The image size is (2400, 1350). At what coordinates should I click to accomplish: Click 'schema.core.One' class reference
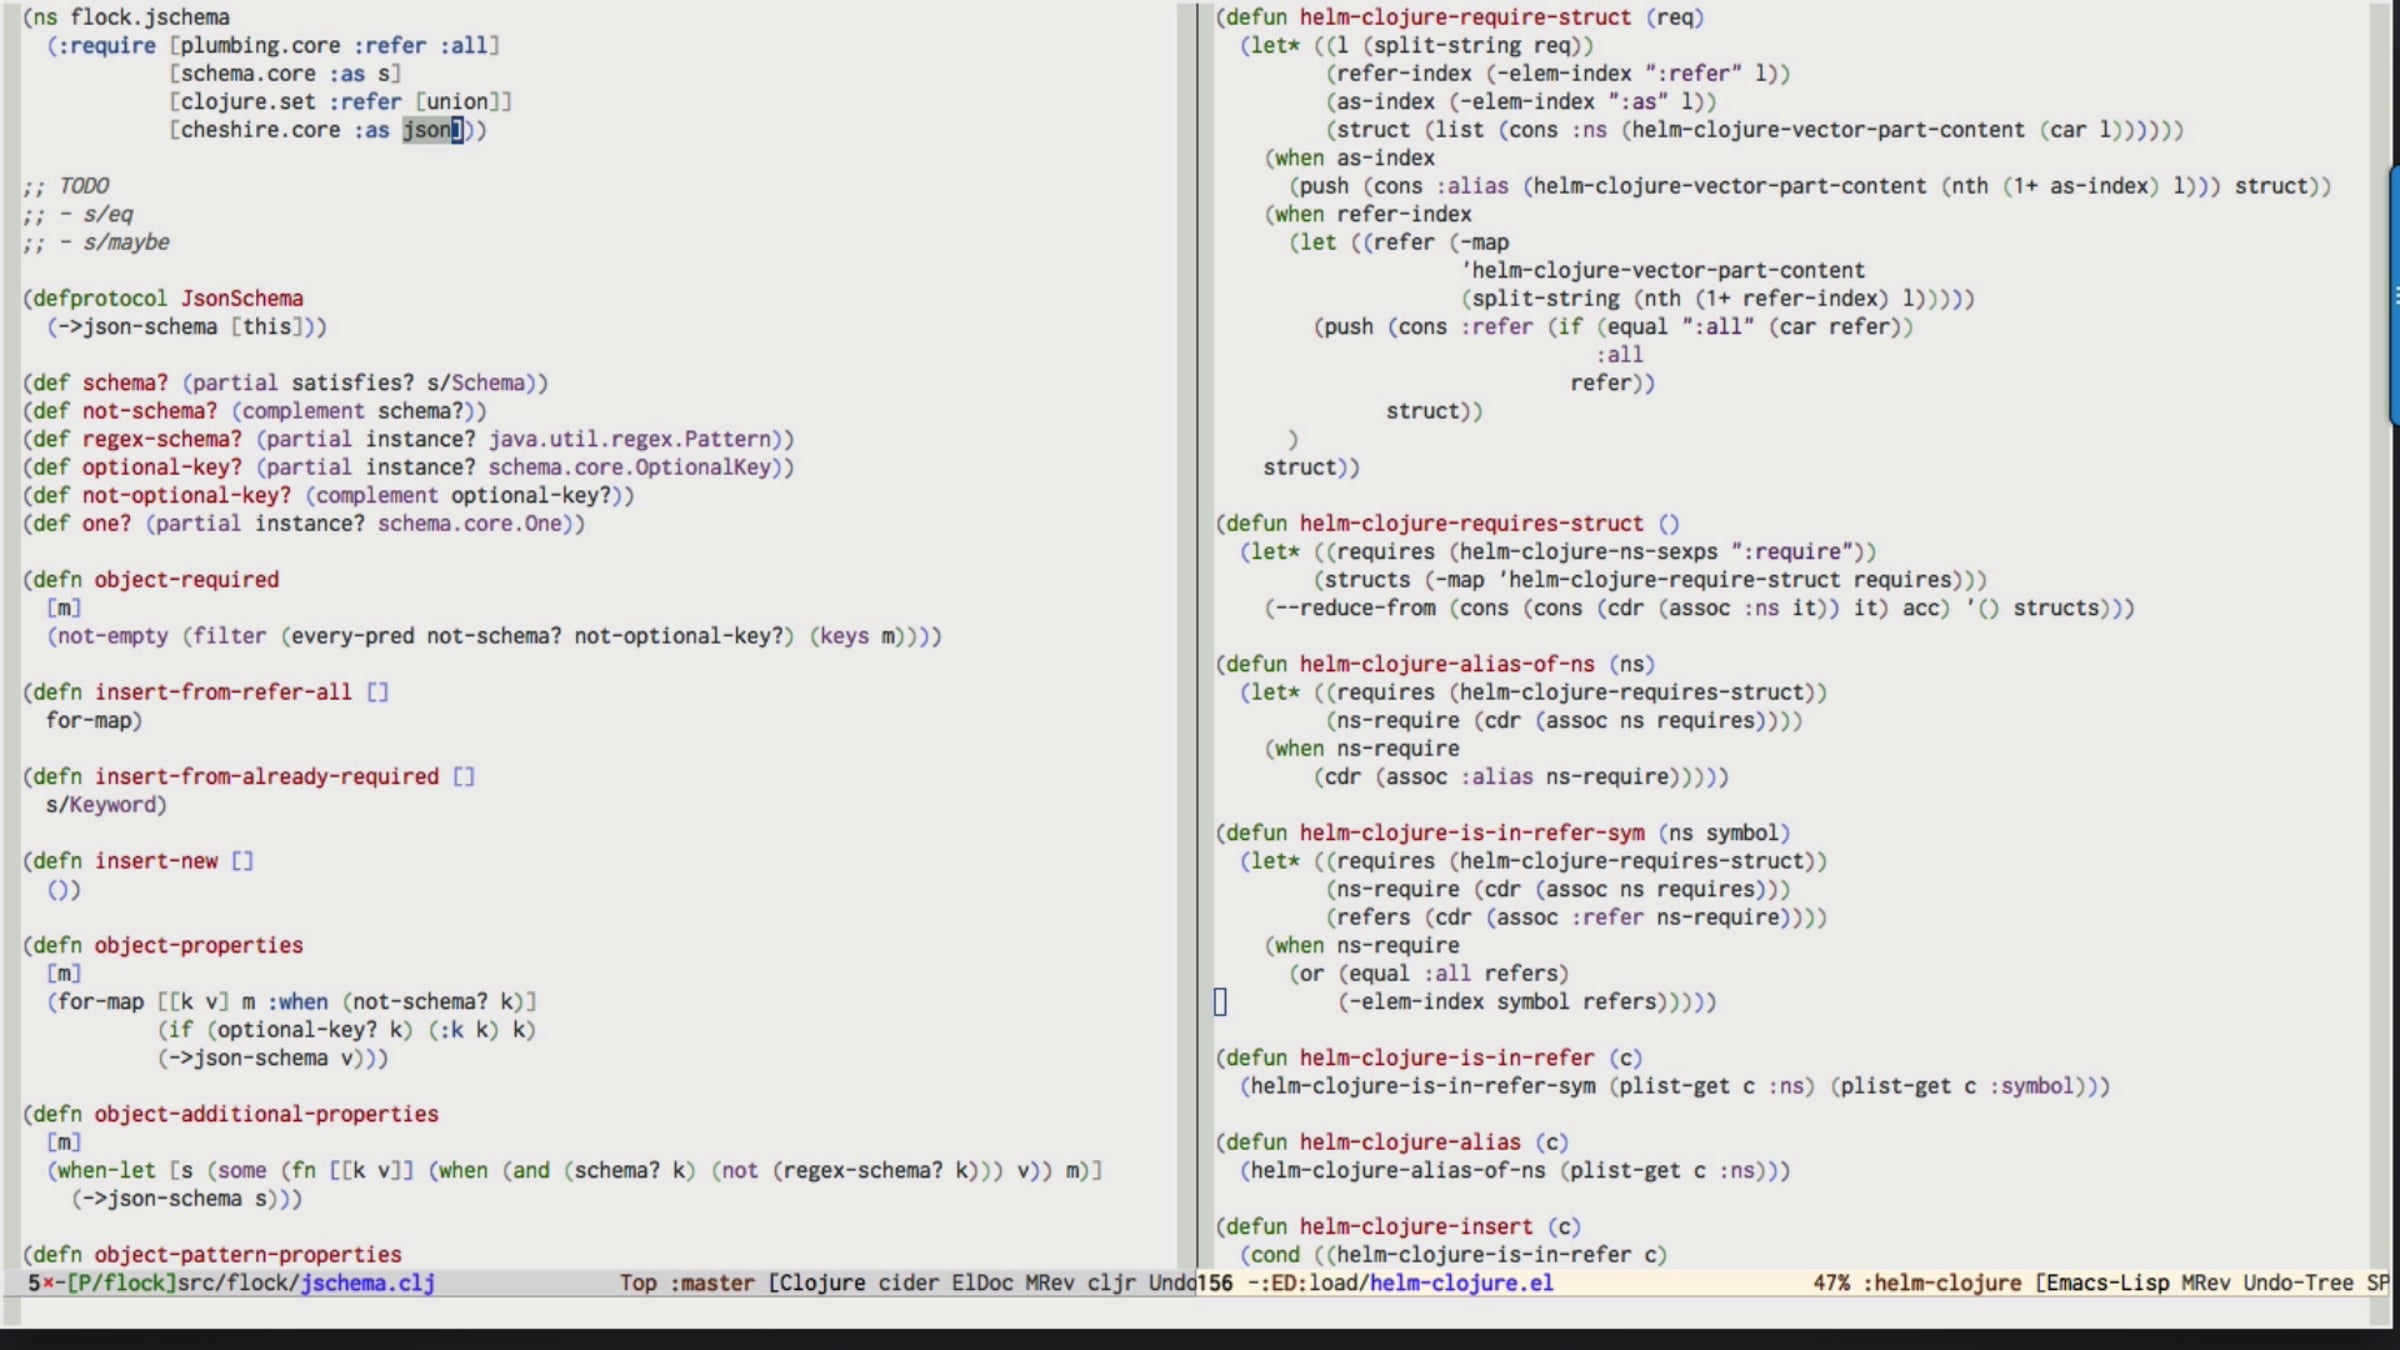[470, 523]
